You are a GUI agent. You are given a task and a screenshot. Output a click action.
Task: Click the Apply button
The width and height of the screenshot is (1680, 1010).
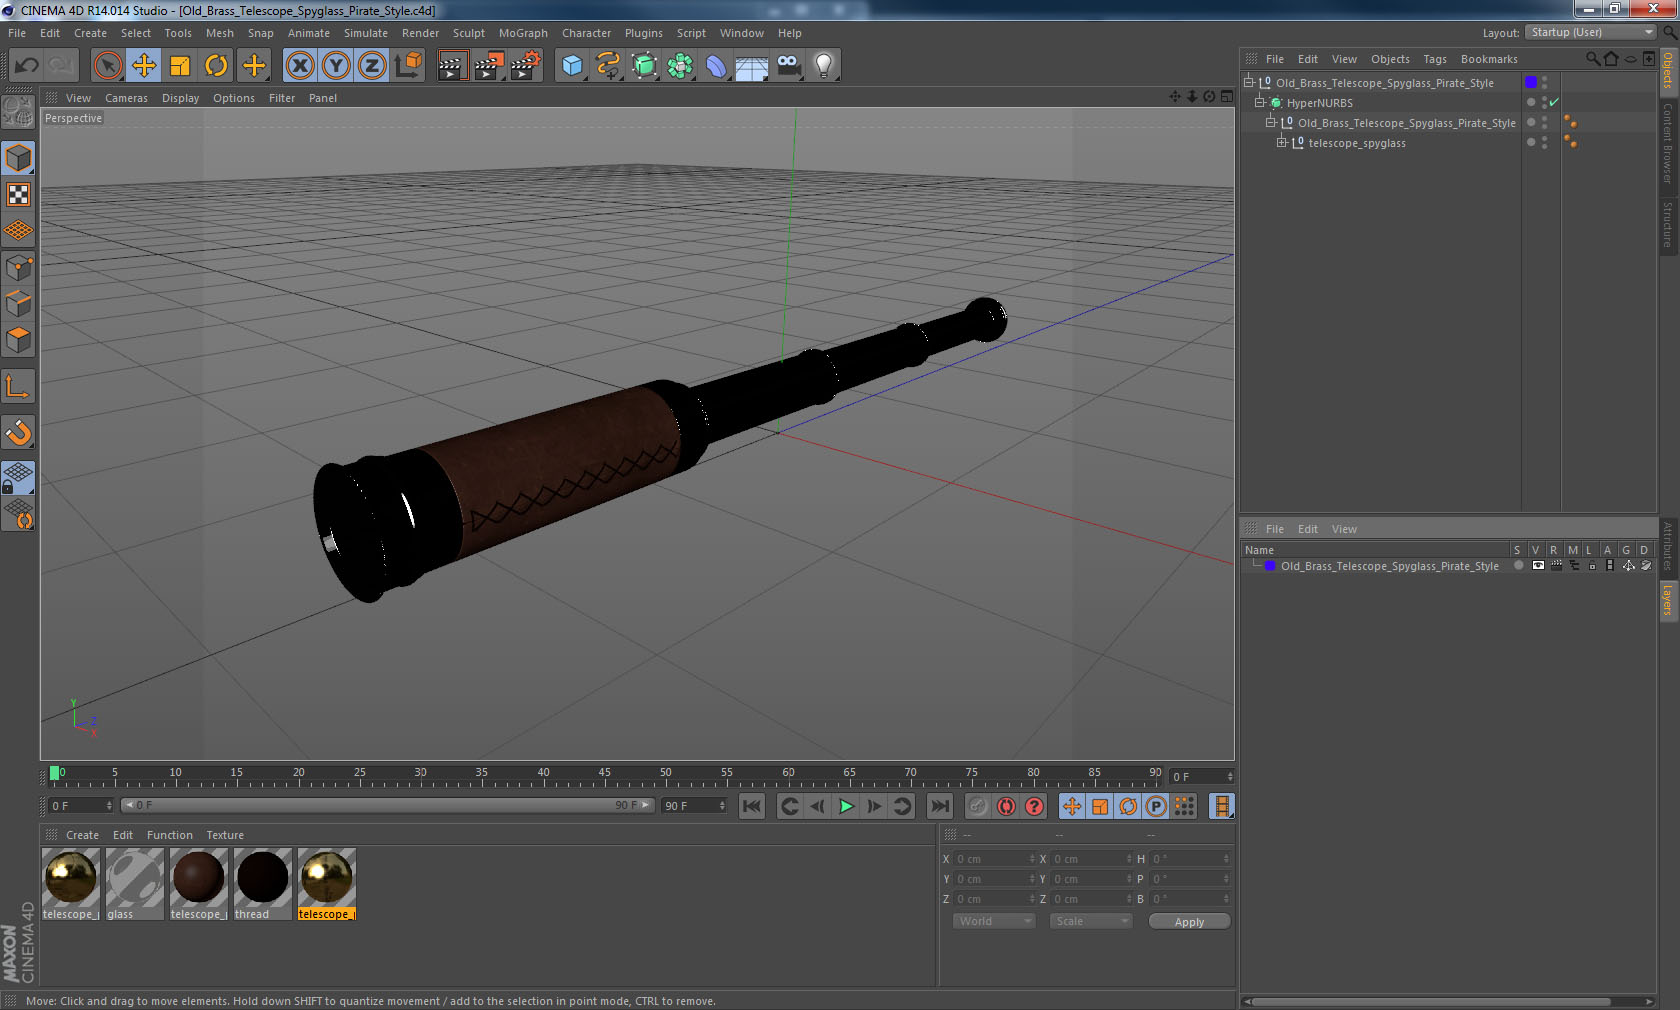pos(1189,922)
